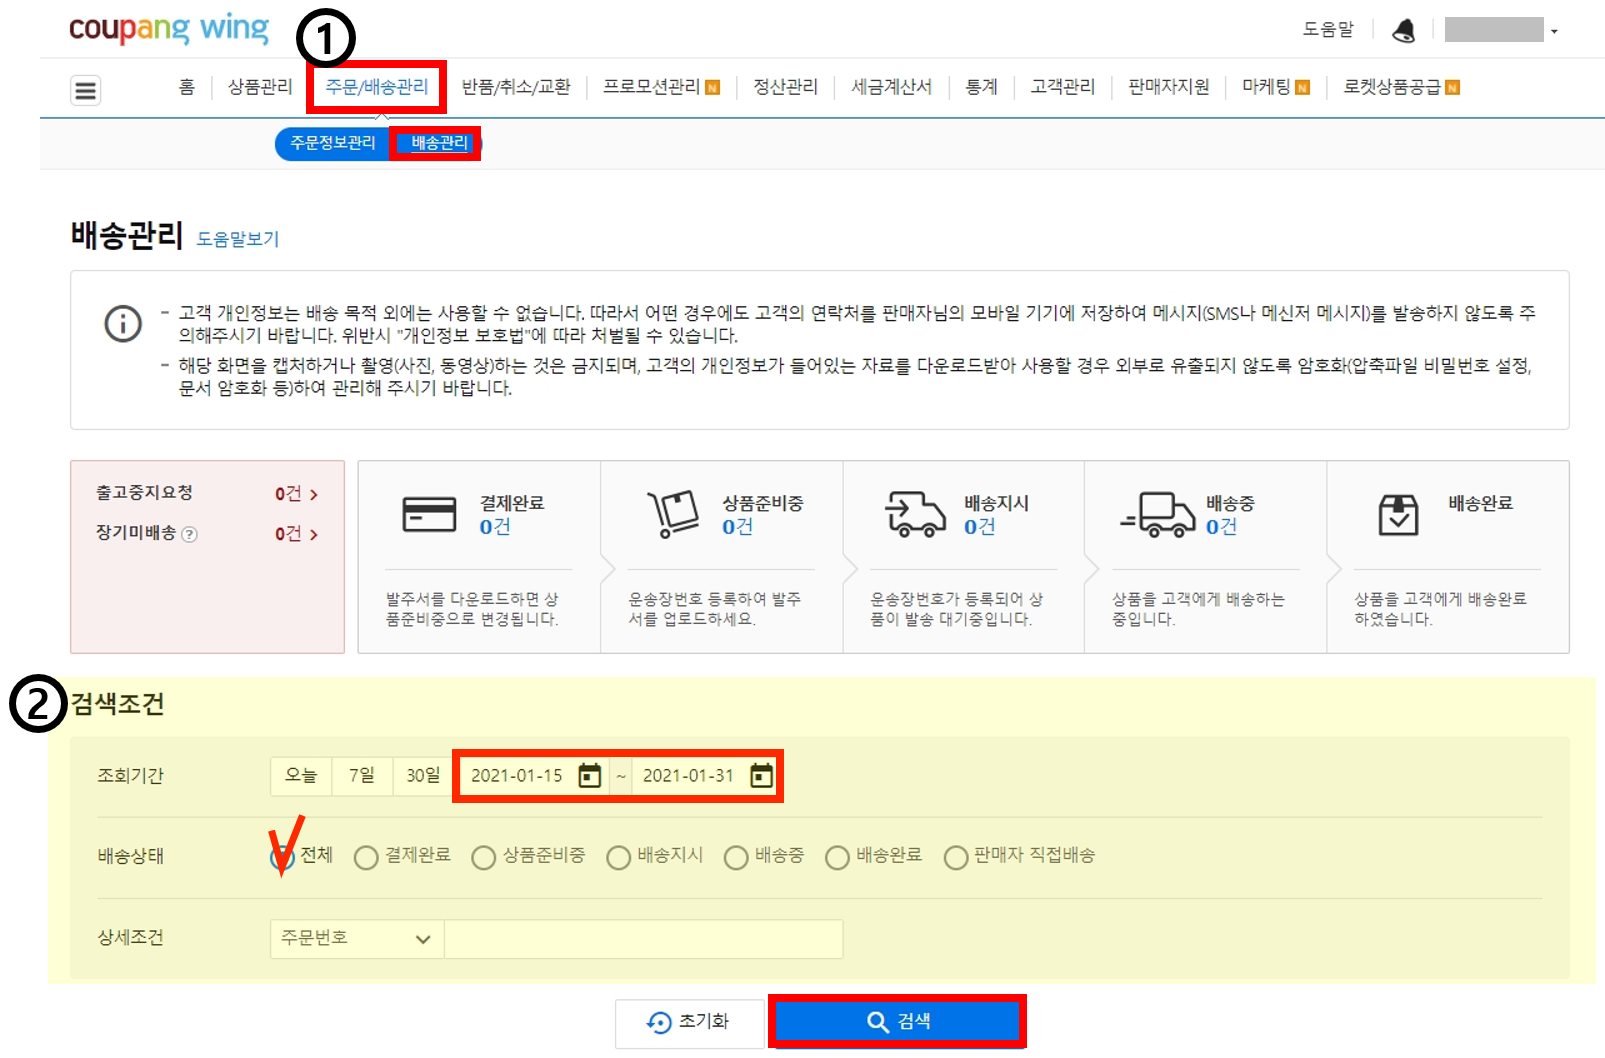The height and width of the screenshot is (1058, 1605).
Task: Open the hamburger menu icon
Action: click(85, 89)
